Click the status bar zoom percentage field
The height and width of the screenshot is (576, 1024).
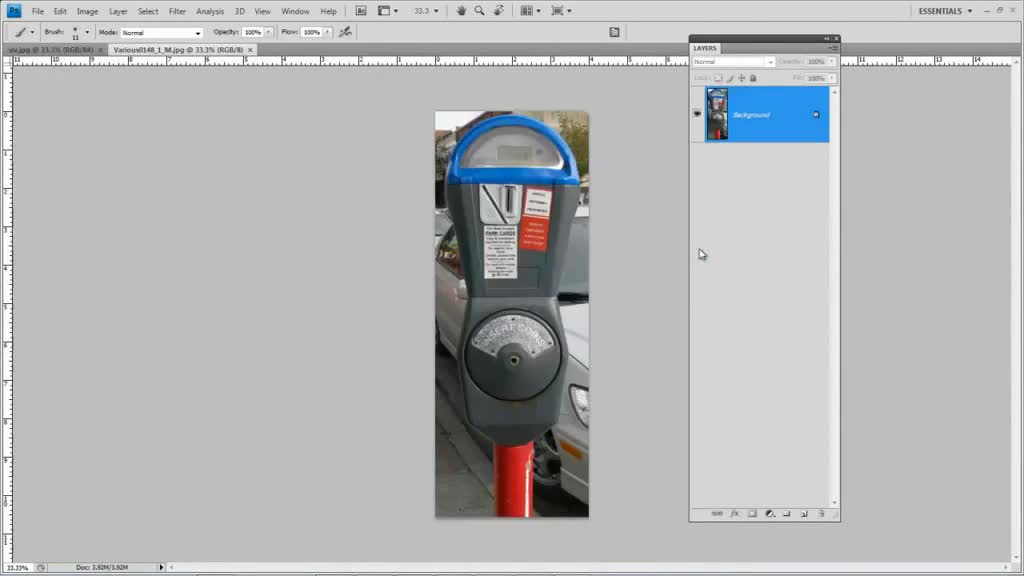(17, 568)
